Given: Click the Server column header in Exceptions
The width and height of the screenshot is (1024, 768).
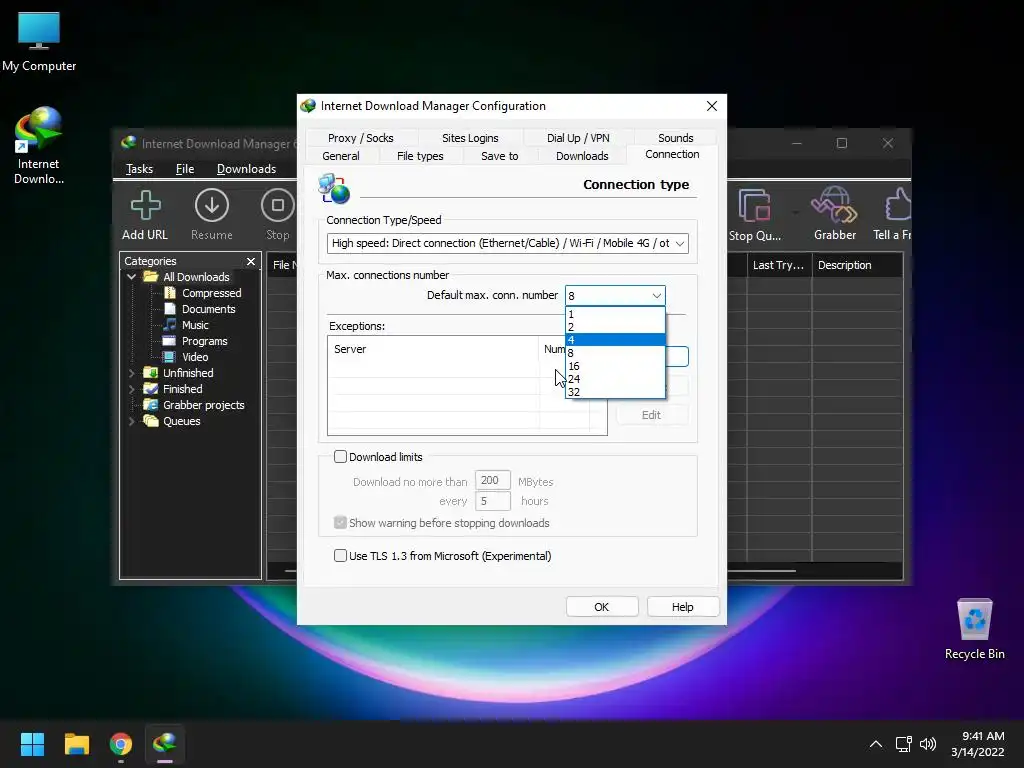Looking at the screenshot, I should 433,349.
